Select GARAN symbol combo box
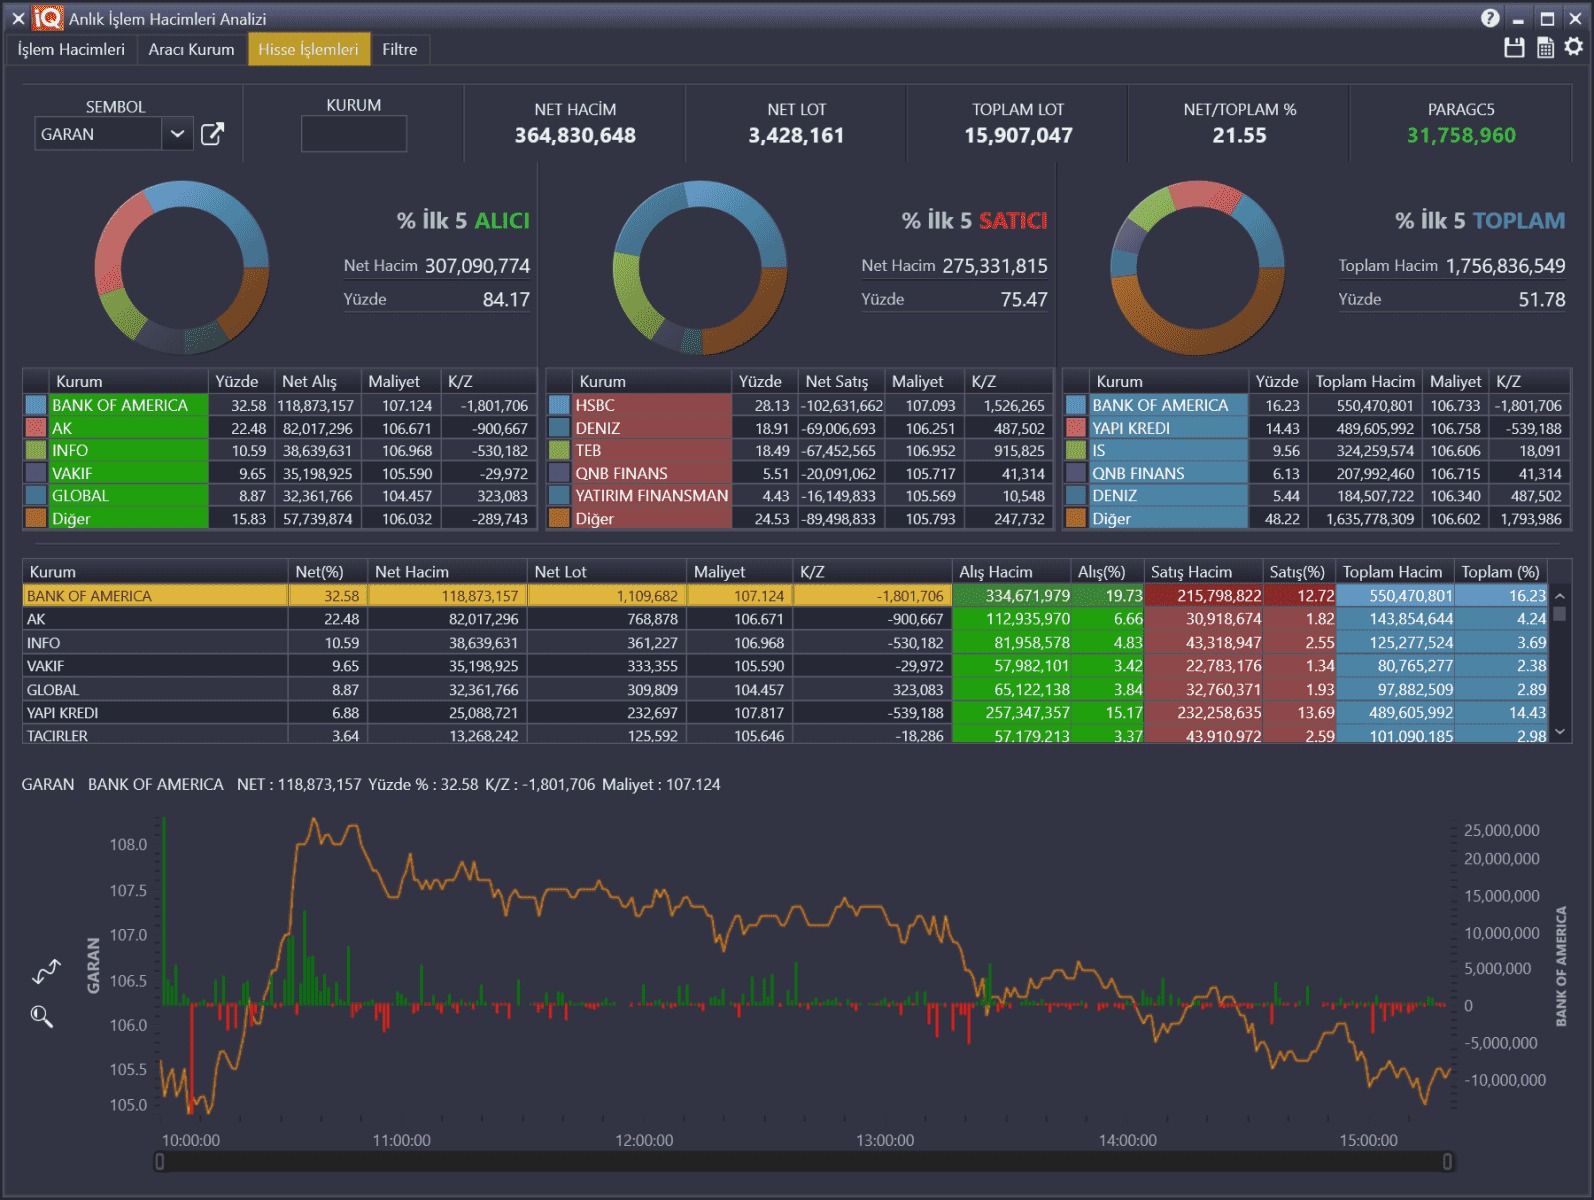The image size is (1594, 1200). pyautogui.click(x=112, y=134)
